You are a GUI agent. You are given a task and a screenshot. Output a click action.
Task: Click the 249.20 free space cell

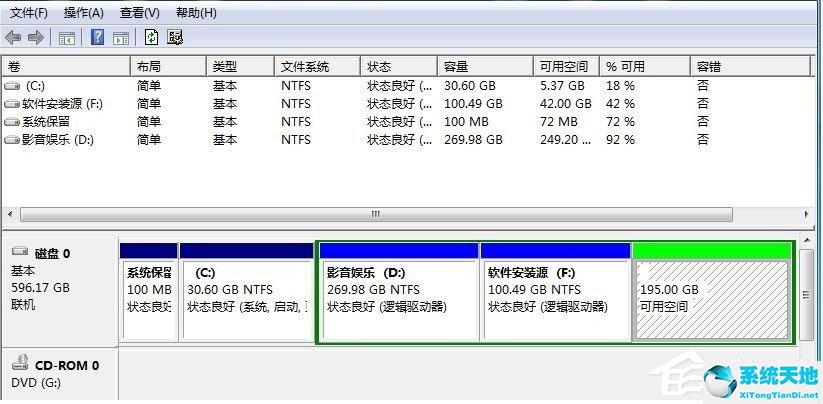tap(565, 140)
